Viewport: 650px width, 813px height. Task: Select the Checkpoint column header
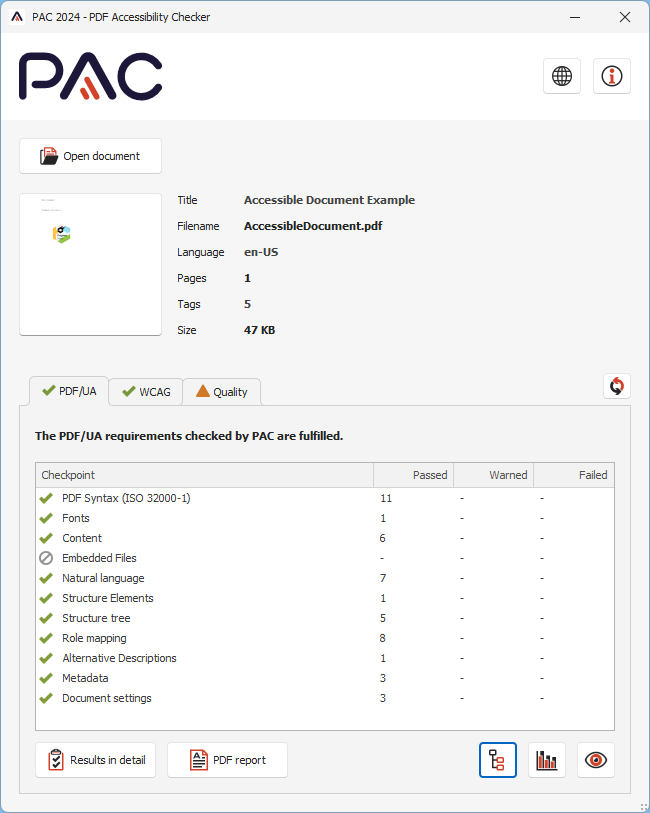(x=204, y=475)
